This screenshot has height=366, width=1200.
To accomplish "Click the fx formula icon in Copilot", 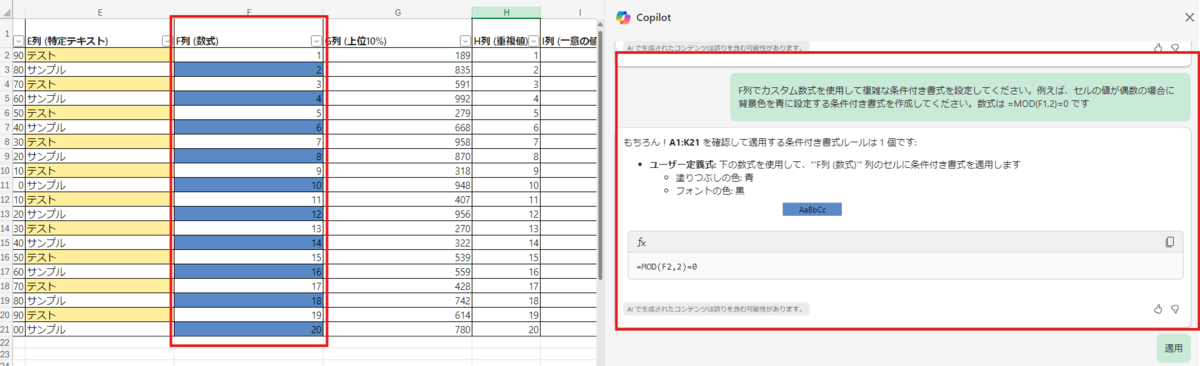I will tap(642, 242).
